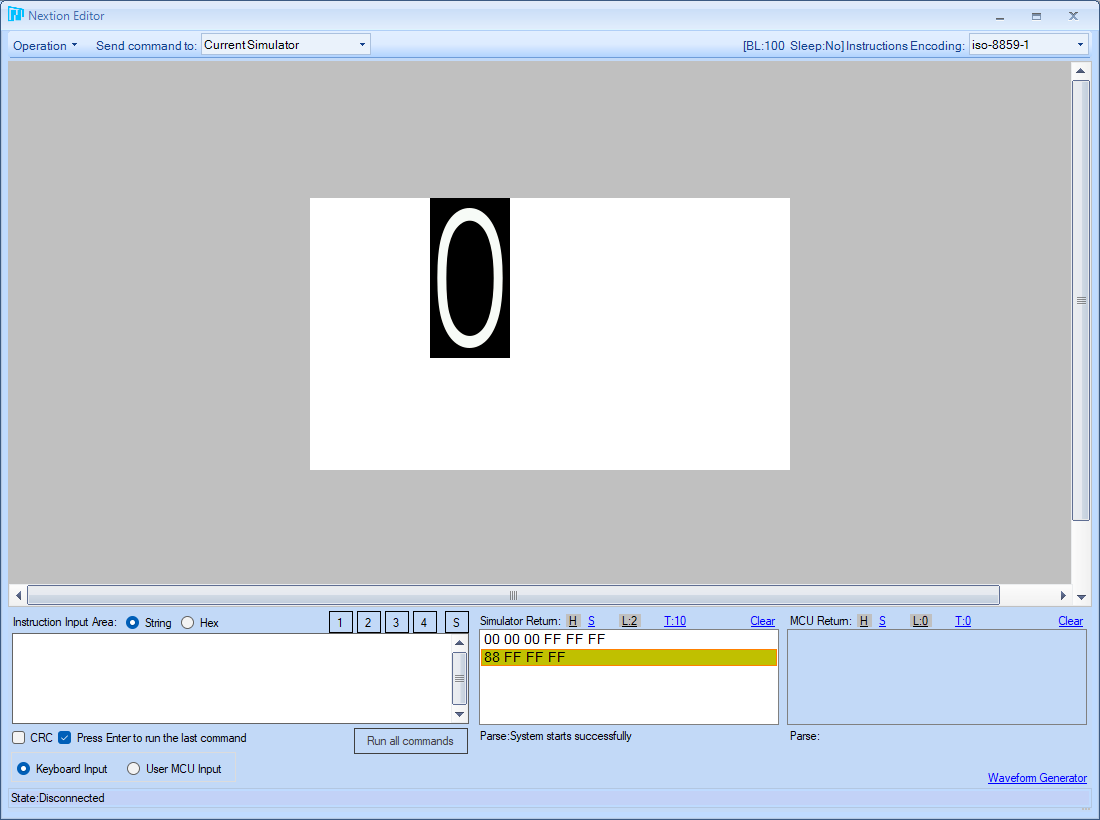The image size is (1100, 820).
Task: Click Run all commands button
Action: [x=410, y=741]
